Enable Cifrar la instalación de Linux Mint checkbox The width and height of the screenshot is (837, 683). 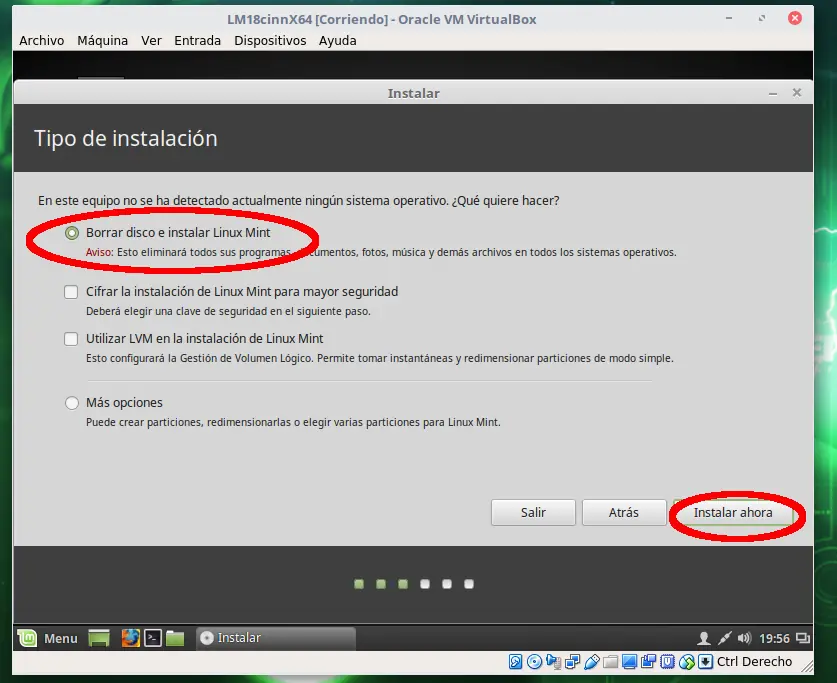point(71,292)
